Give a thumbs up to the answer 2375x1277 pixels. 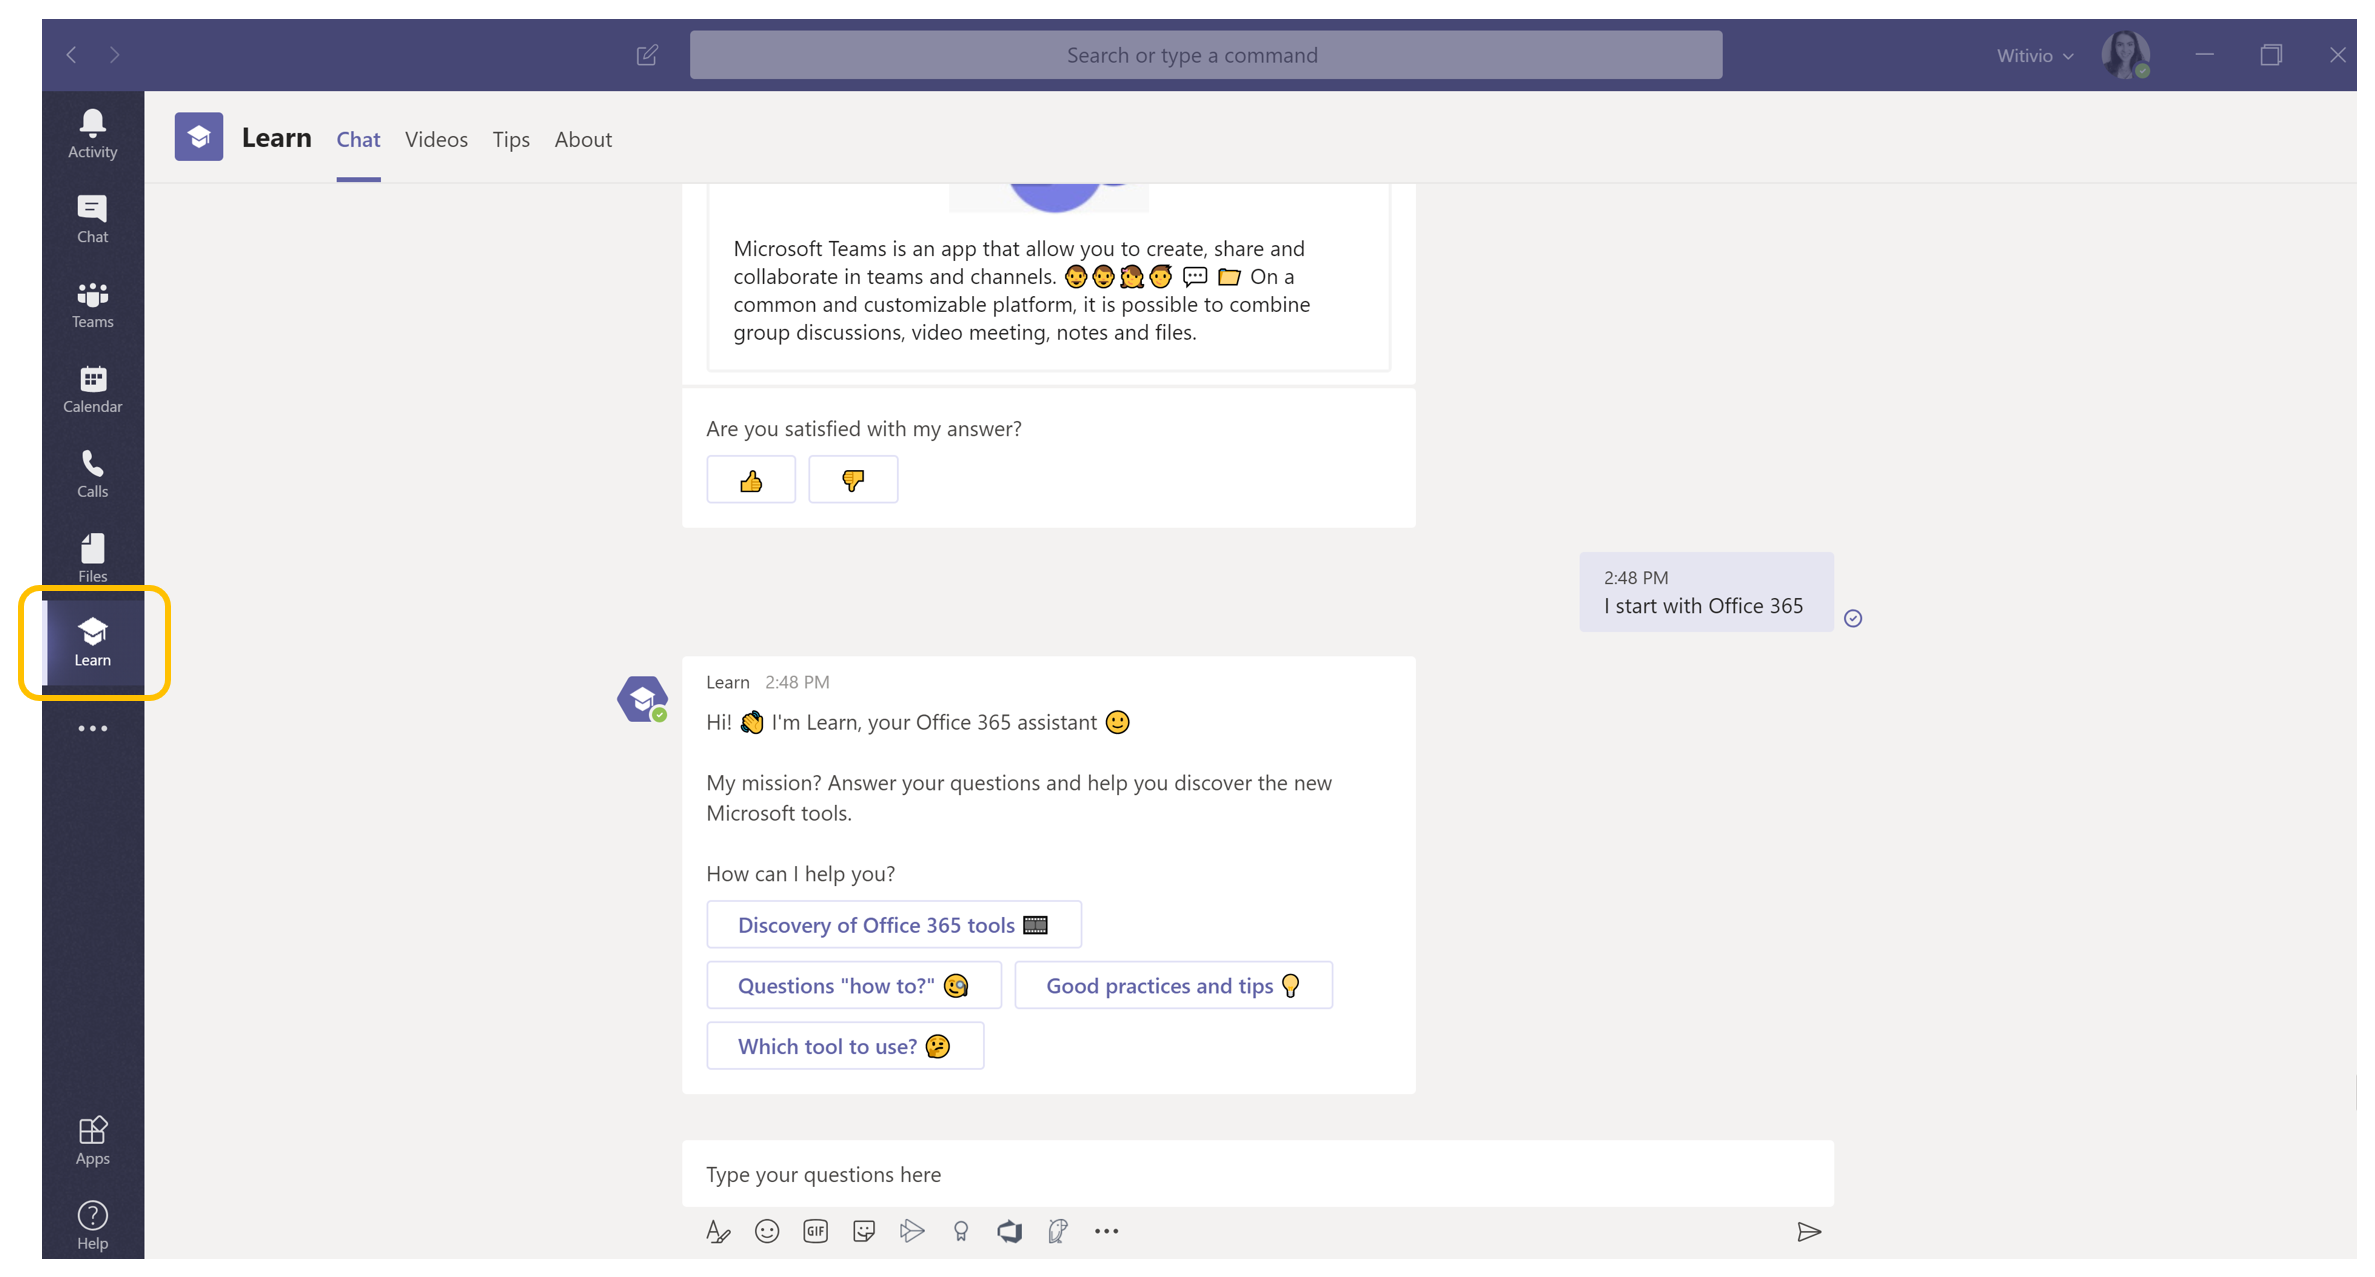pyautogui.click(x=751, y=480)
